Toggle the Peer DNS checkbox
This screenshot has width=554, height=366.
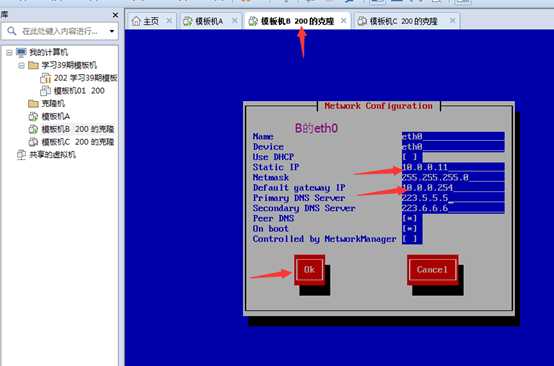tap(409, 219)
